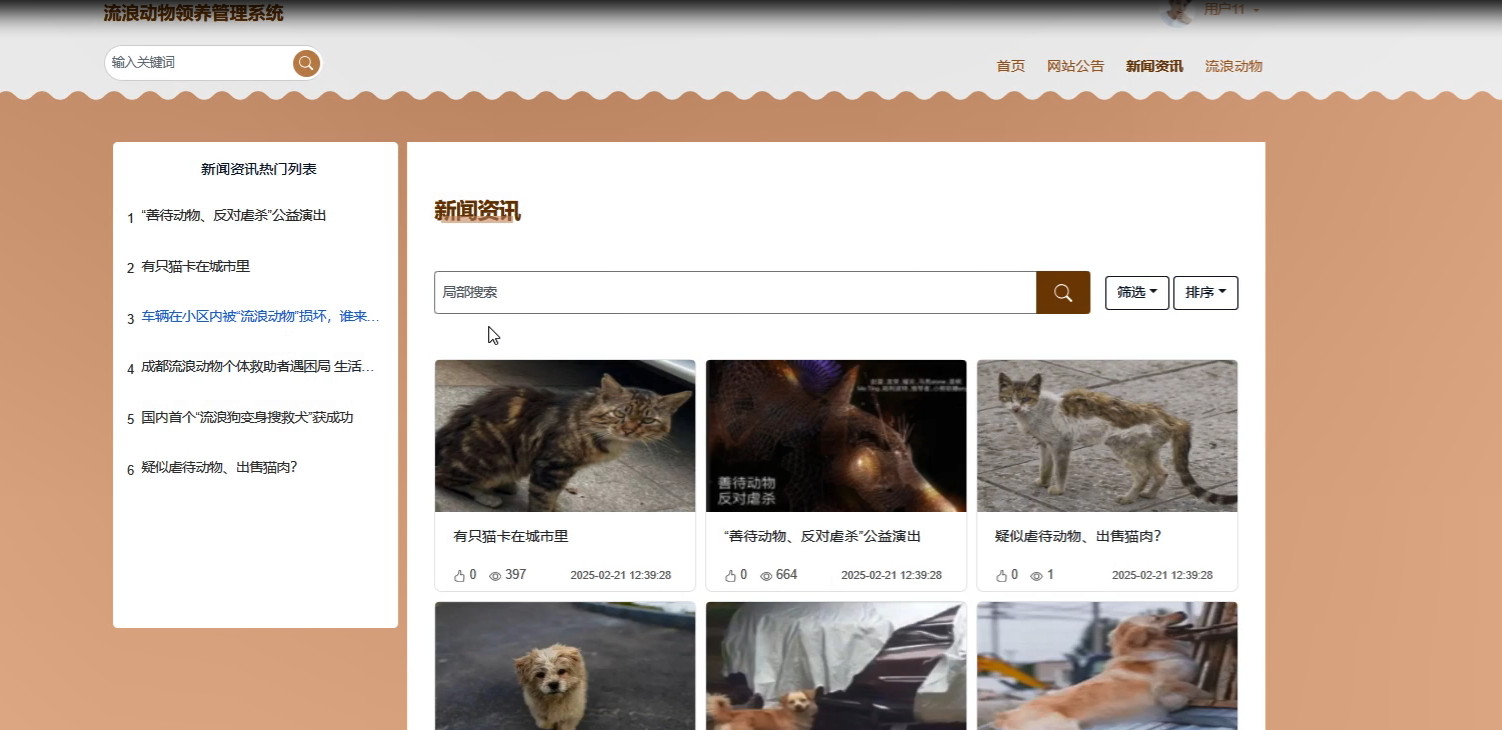Click card title 疑似虐待动物、出售猫肉?

[x=1078, y=537]
